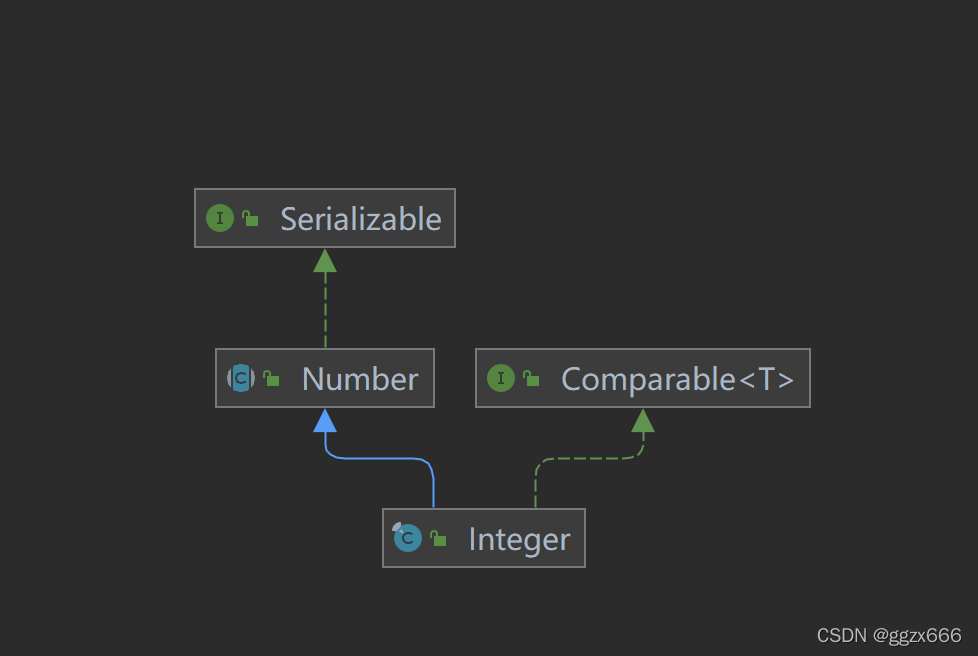Image resolution: width=978 pixels, height=656 pixels.
Task: Click the green unlock icon beside Integer
Action: (x=438, y=538)
